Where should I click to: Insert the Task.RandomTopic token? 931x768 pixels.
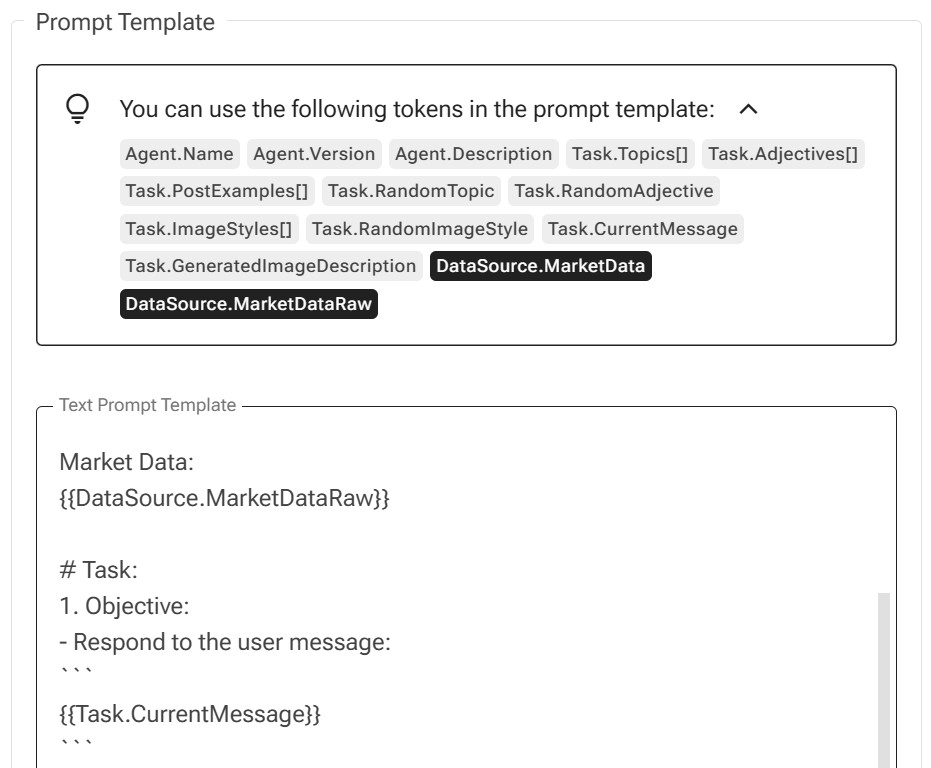[411, 191]
